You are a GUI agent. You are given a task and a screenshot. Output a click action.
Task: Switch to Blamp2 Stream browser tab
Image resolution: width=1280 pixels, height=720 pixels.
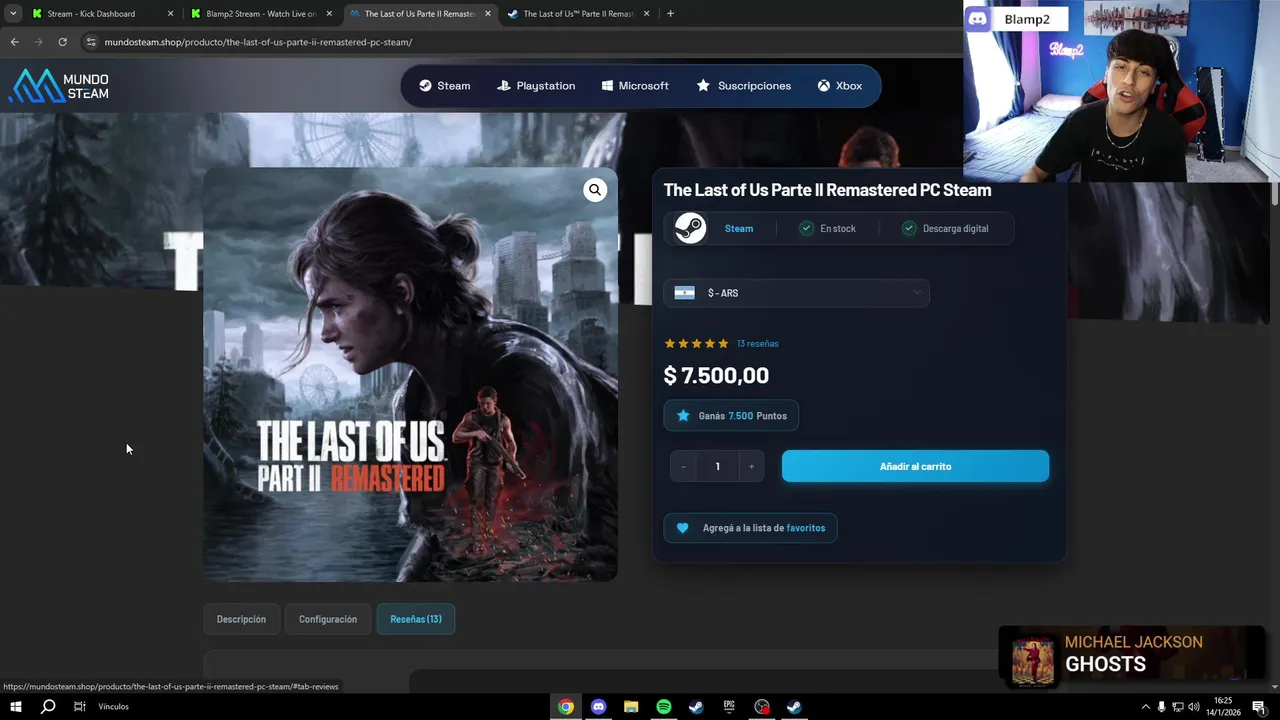click(261, 14)
